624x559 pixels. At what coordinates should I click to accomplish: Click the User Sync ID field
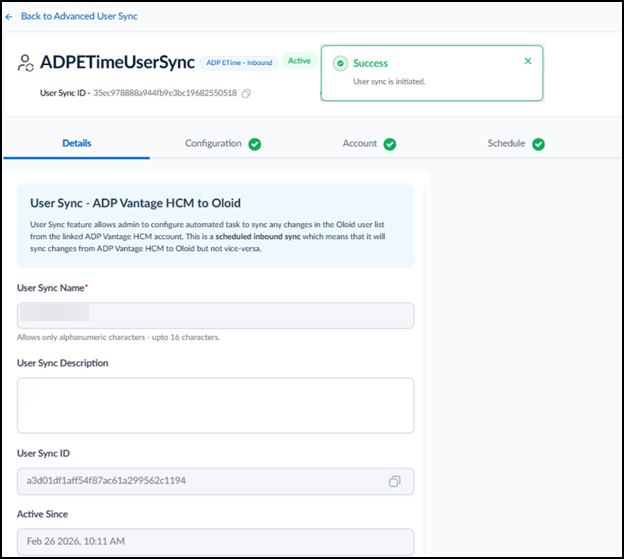pos(215,481)
